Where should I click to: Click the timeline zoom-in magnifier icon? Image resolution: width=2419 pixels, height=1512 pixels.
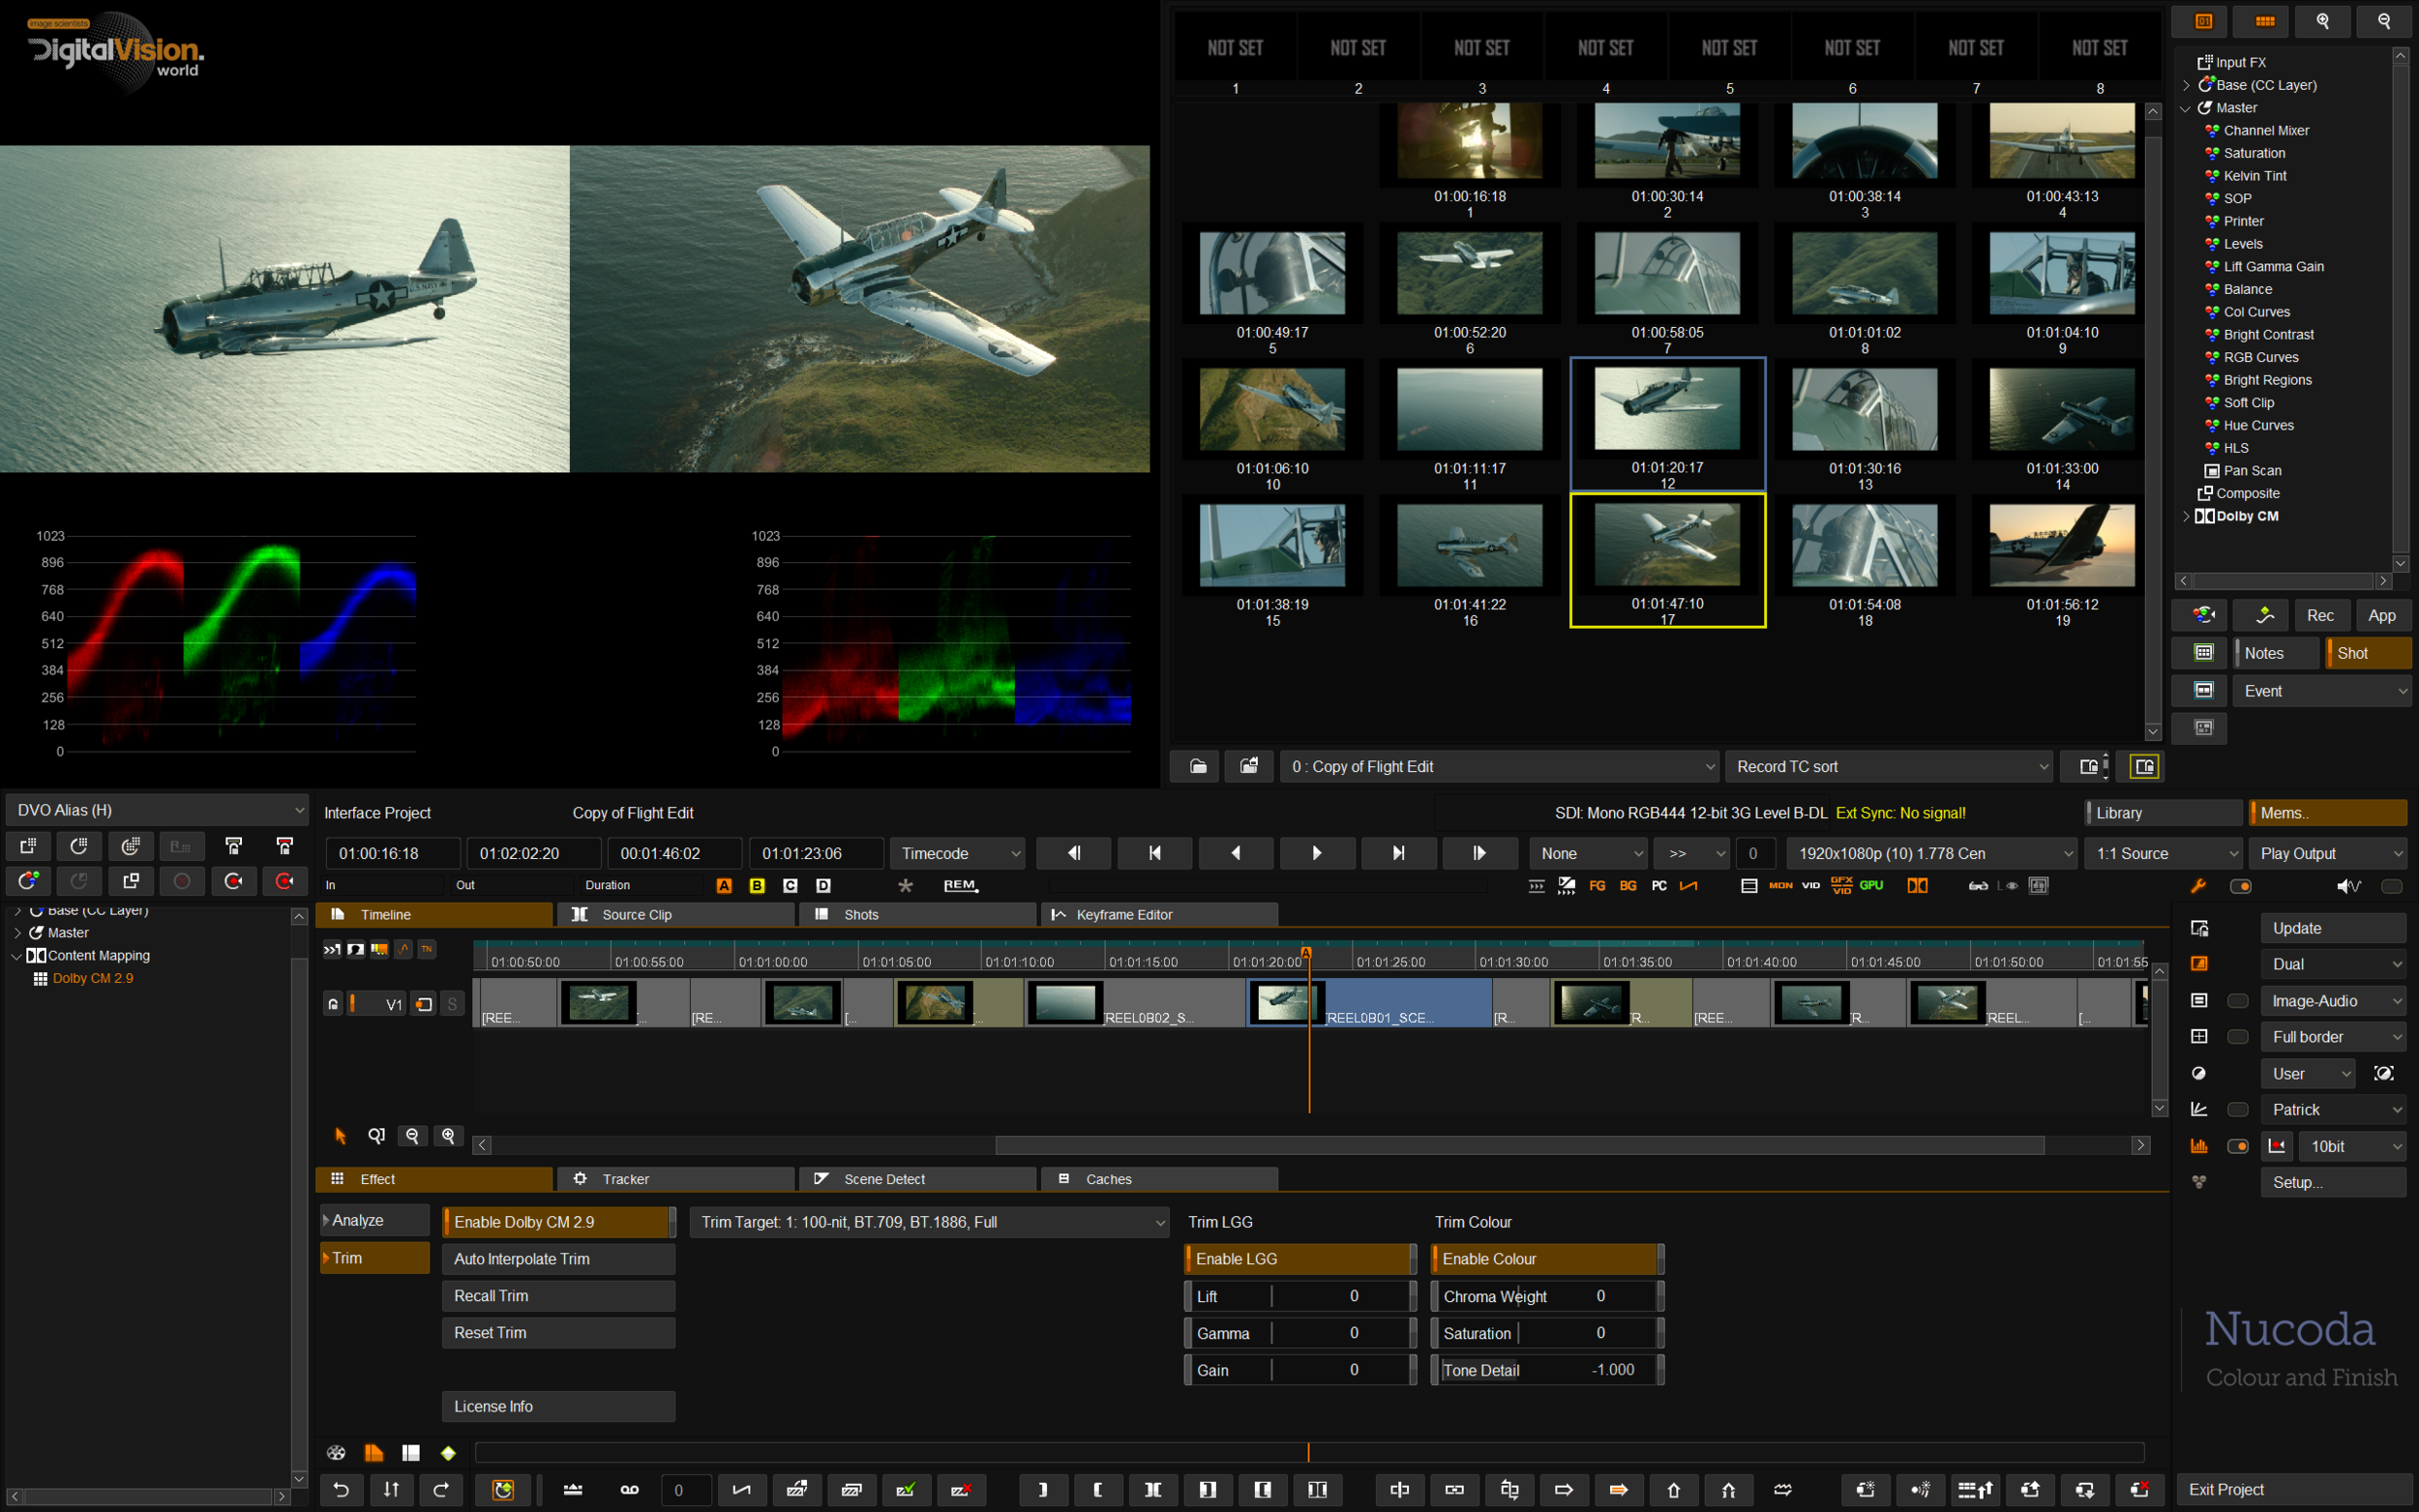point(449,1136)
